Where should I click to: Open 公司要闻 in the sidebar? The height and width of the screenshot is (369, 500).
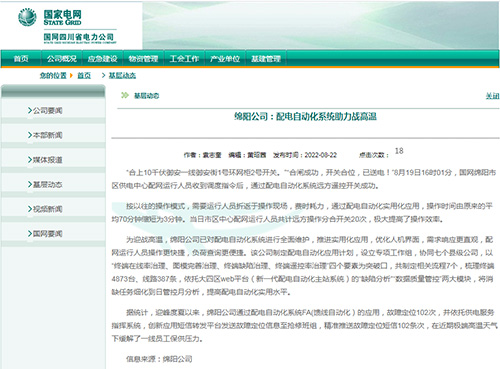click(x=48, y=111)
